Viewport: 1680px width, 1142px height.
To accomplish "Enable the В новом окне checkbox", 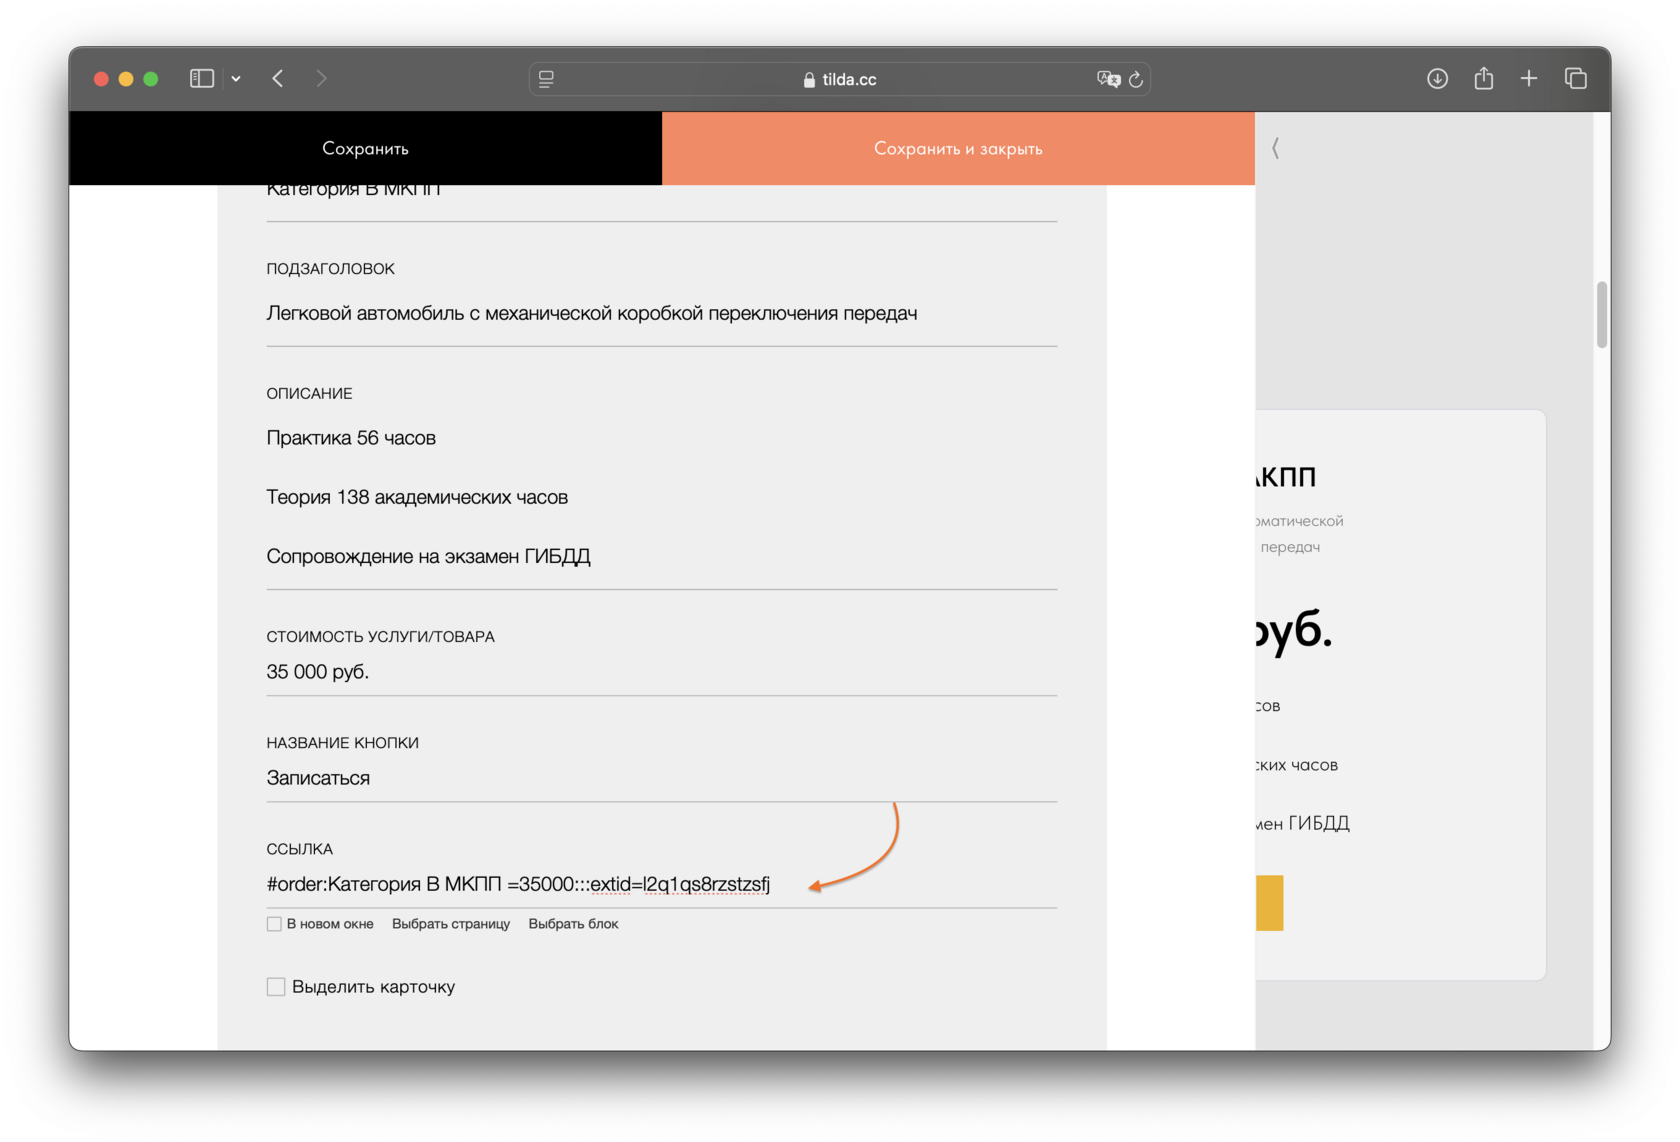I will coord(274,924).
